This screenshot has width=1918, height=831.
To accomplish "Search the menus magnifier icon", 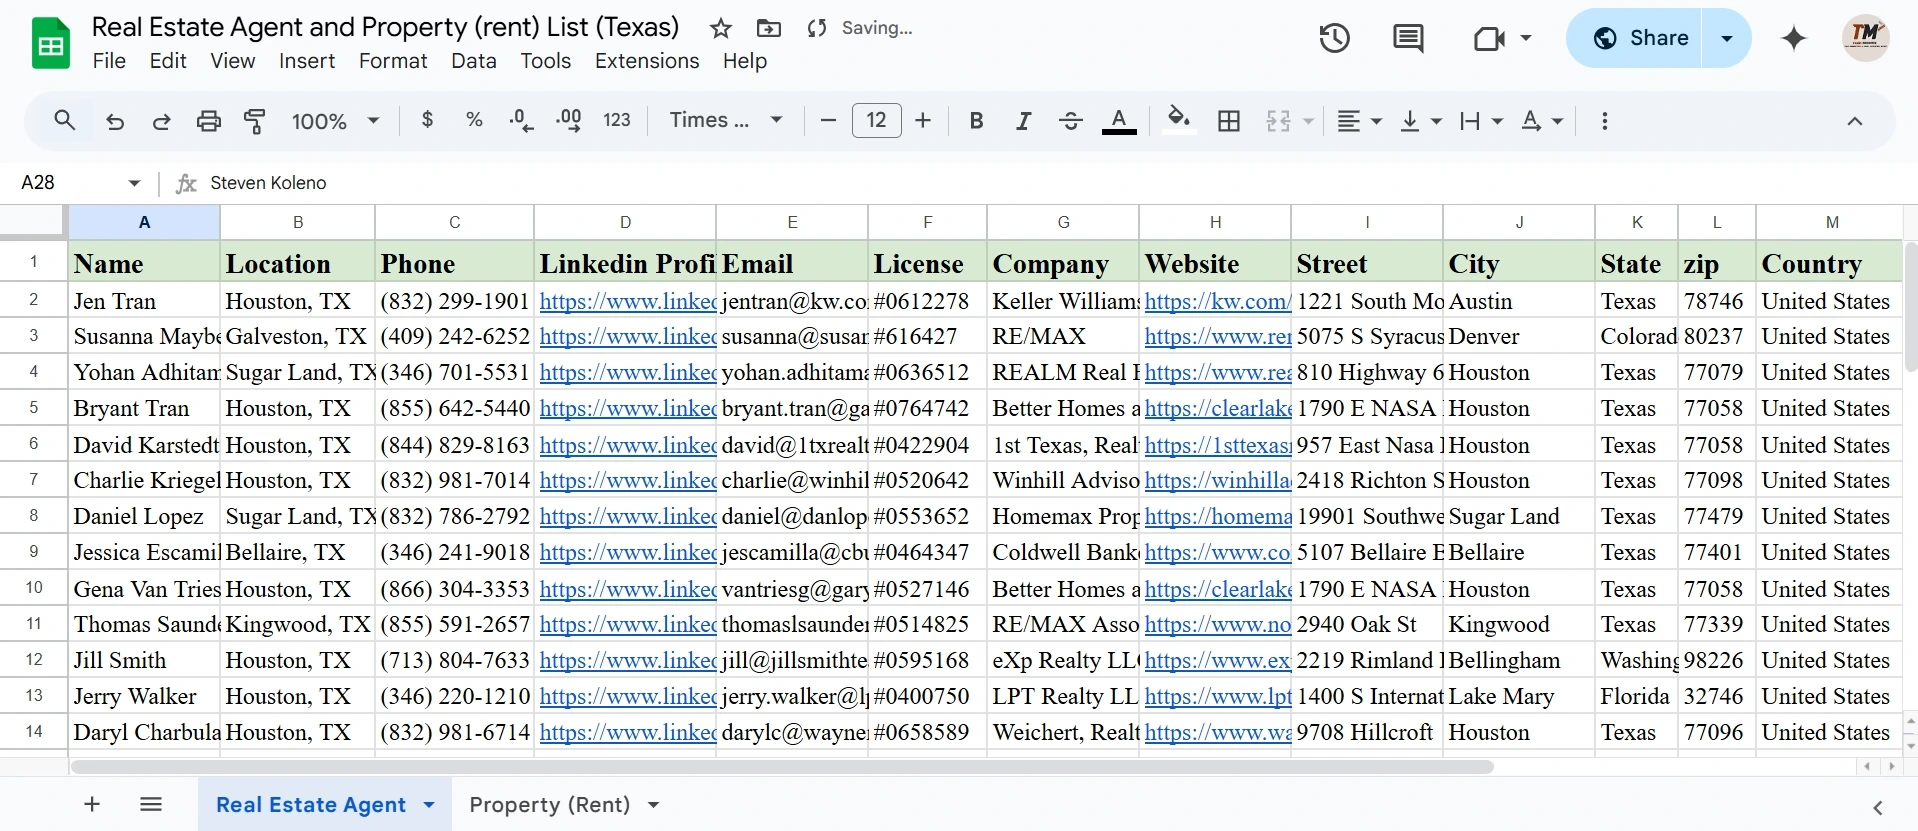I will pos(65,121).
